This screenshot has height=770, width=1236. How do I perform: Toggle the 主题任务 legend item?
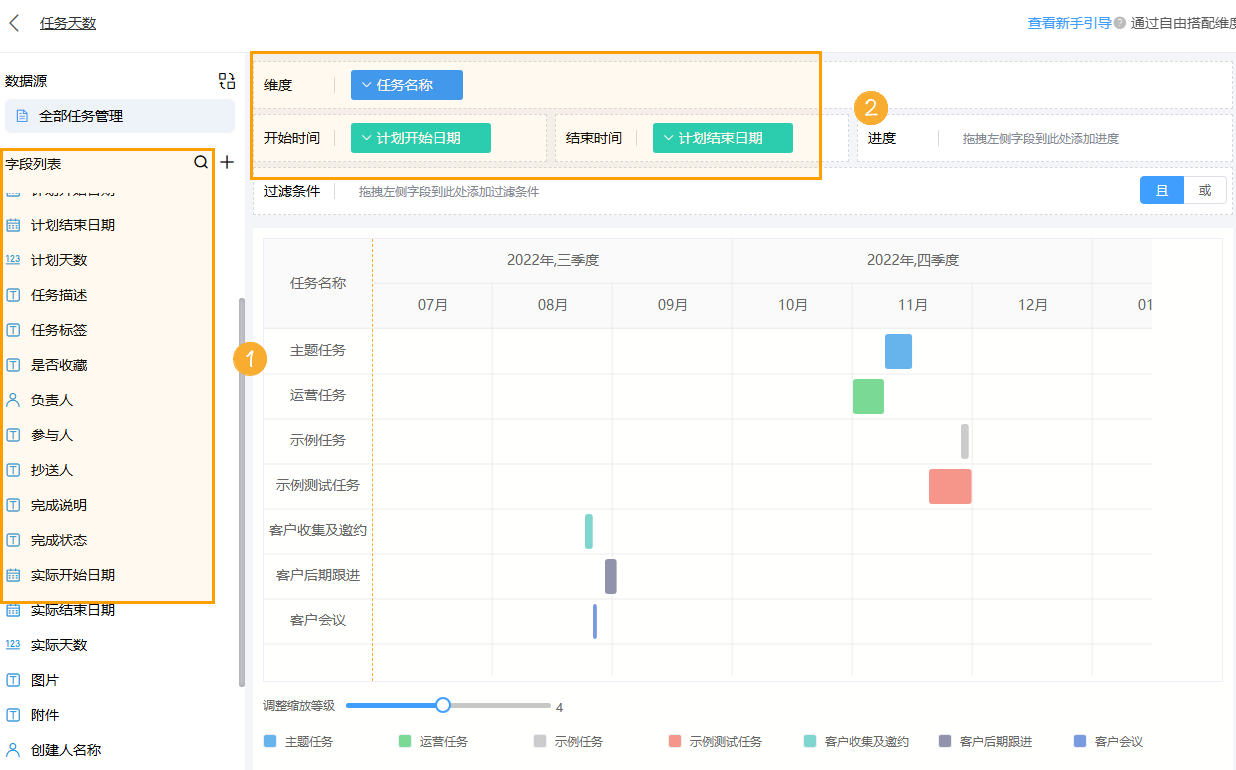coord(301,740)
